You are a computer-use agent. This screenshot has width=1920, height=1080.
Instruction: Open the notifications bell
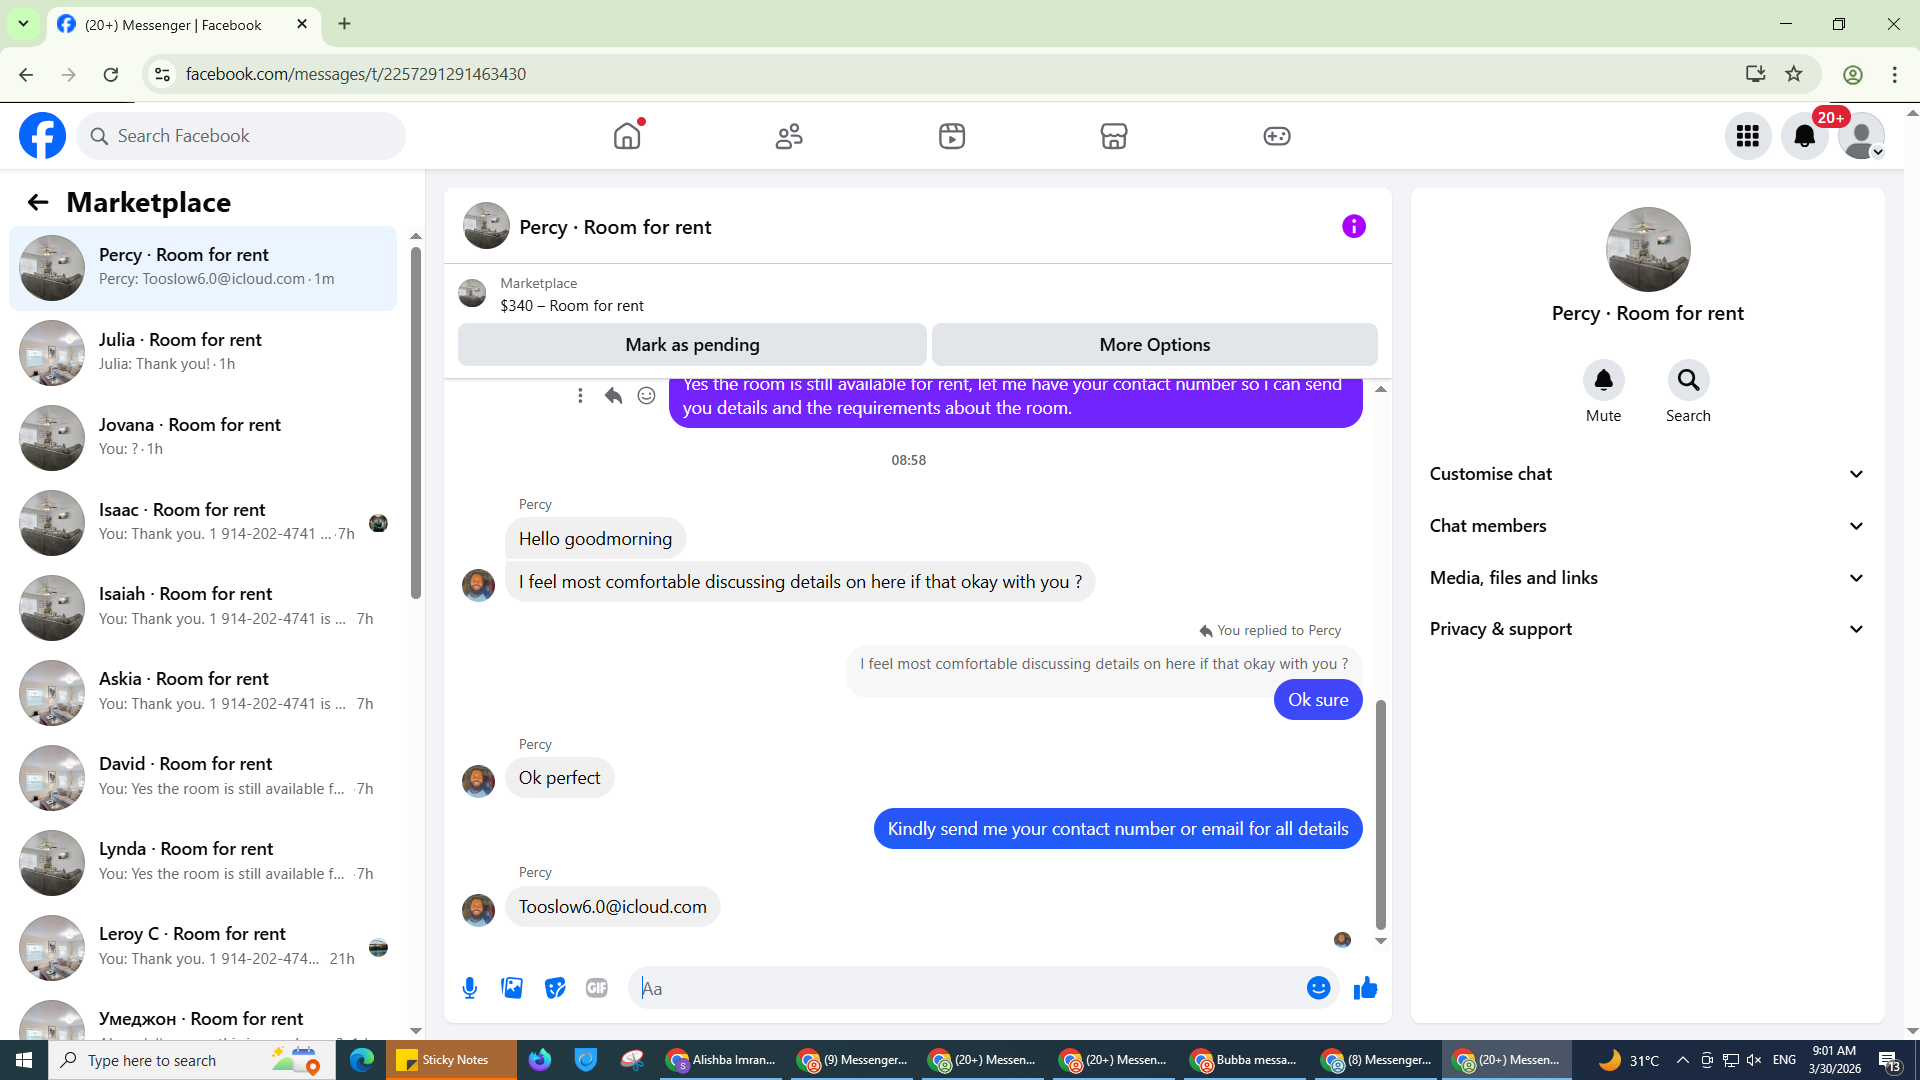[1804, 136]
